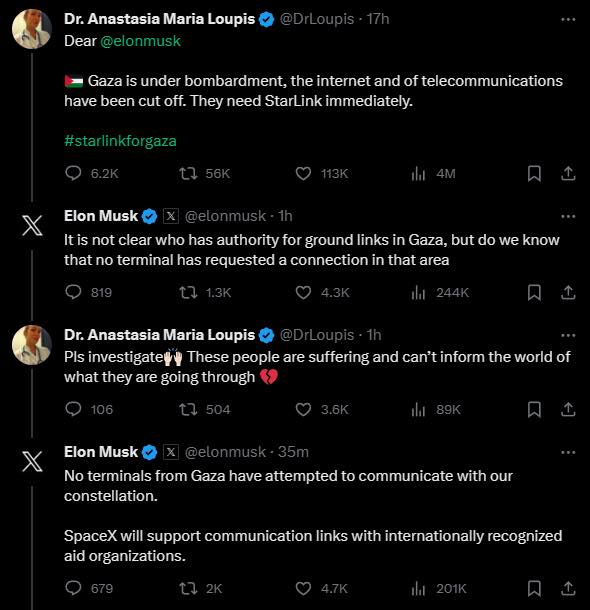
Task: Open more options on Elon Musk's 1h reply
Action: [x=568, y=216]
